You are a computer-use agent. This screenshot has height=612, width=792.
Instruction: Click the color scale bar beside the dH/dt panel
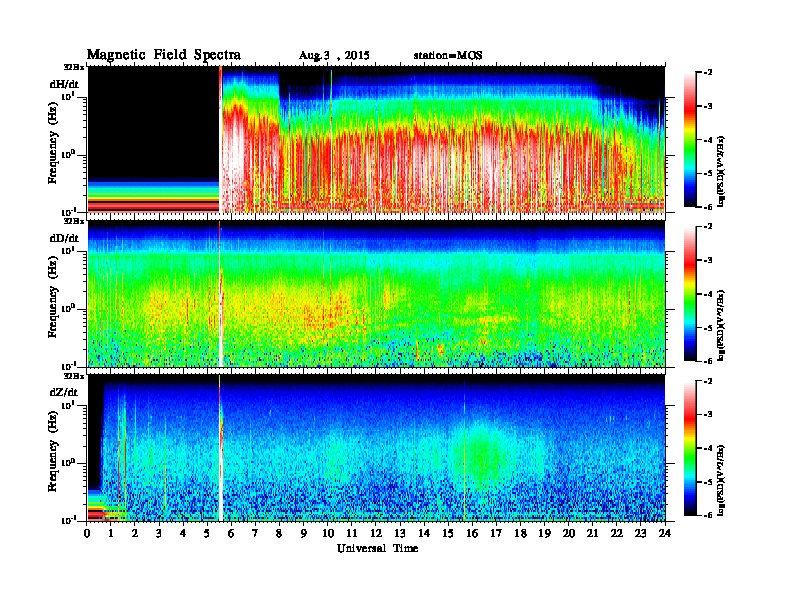[690, 139]
